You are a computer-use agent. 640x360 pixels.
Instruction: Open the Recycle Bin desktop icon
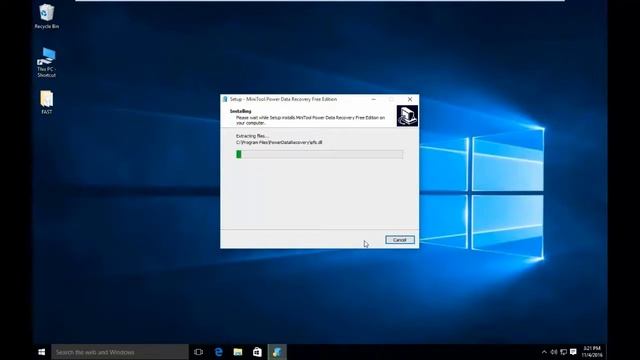[47, 17]
